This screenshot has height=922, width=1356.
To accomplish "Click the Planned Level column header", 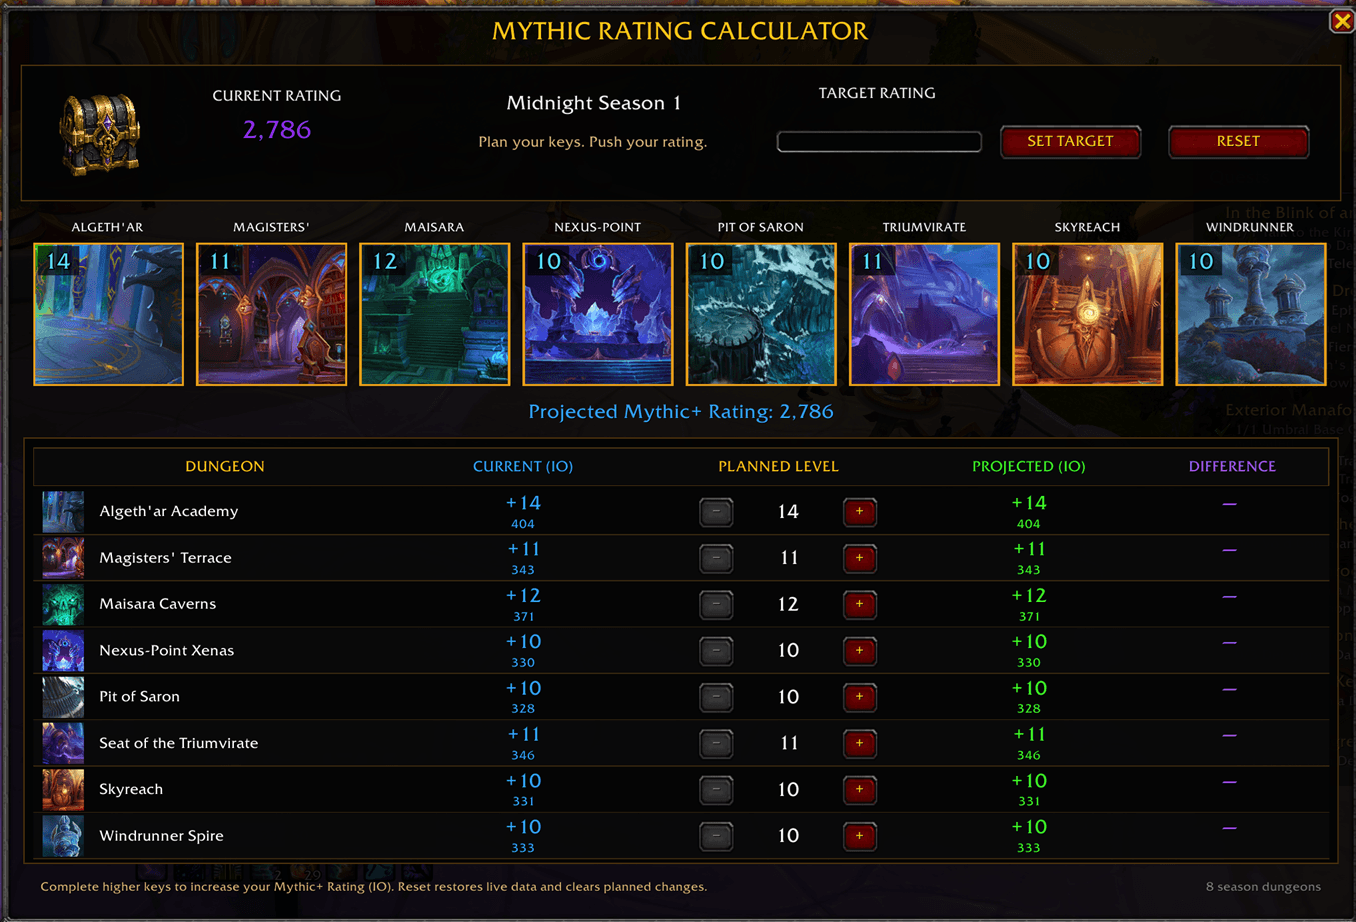I will coord(778,466).
